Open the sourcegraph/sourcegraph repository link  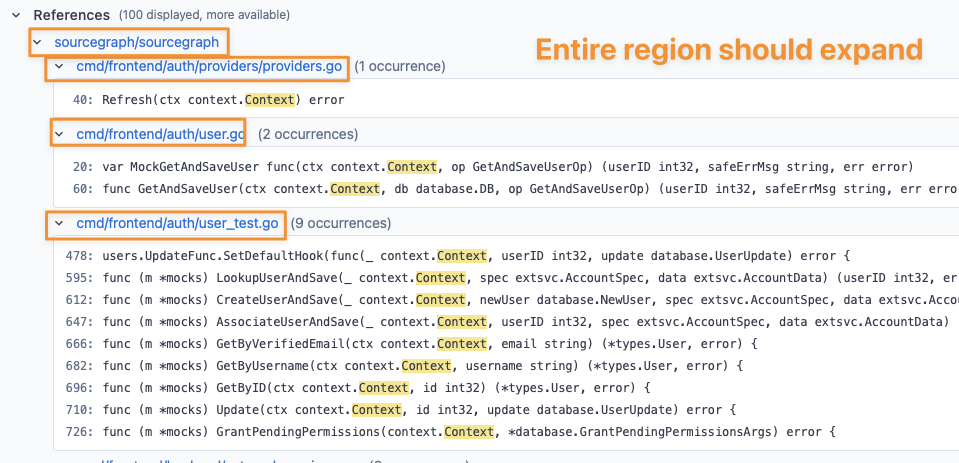coord(136,43)
